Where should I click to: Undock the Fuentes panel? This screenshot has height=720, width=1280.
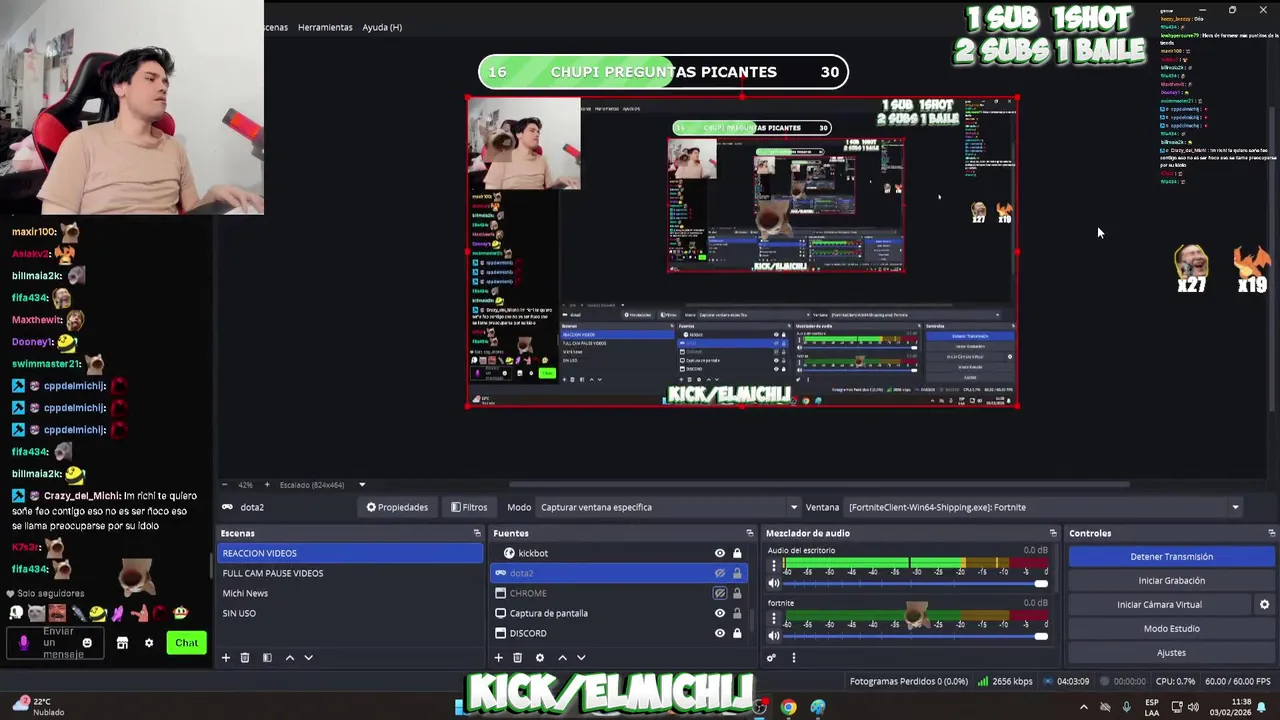[750, 533]
